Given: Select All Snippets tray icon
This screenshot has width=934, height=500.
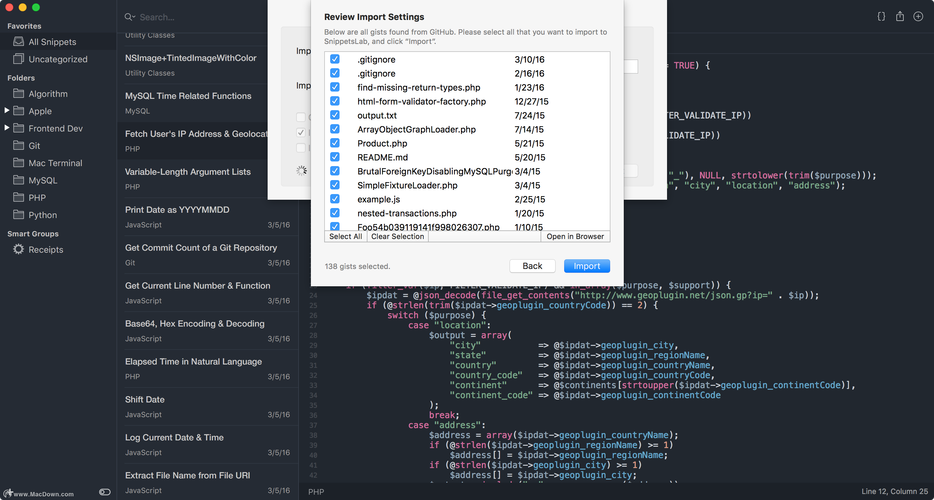Looking at the screenshot, I should [x=18, y=42].
